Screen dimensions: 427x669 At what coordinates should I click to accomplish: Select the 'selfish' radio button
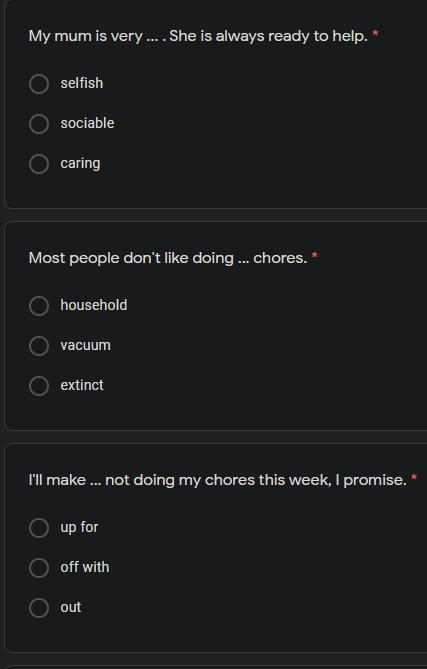tap(39, 84)
